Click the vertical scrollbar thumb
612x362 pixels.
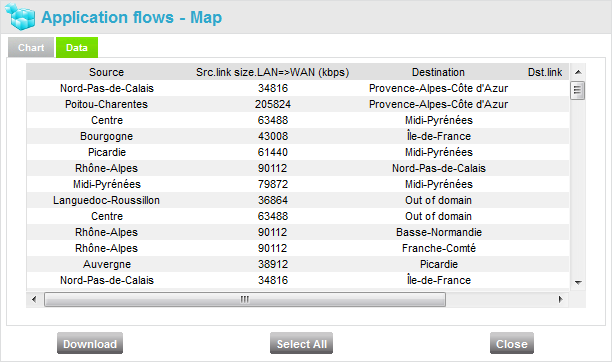[x=578, y=91]
